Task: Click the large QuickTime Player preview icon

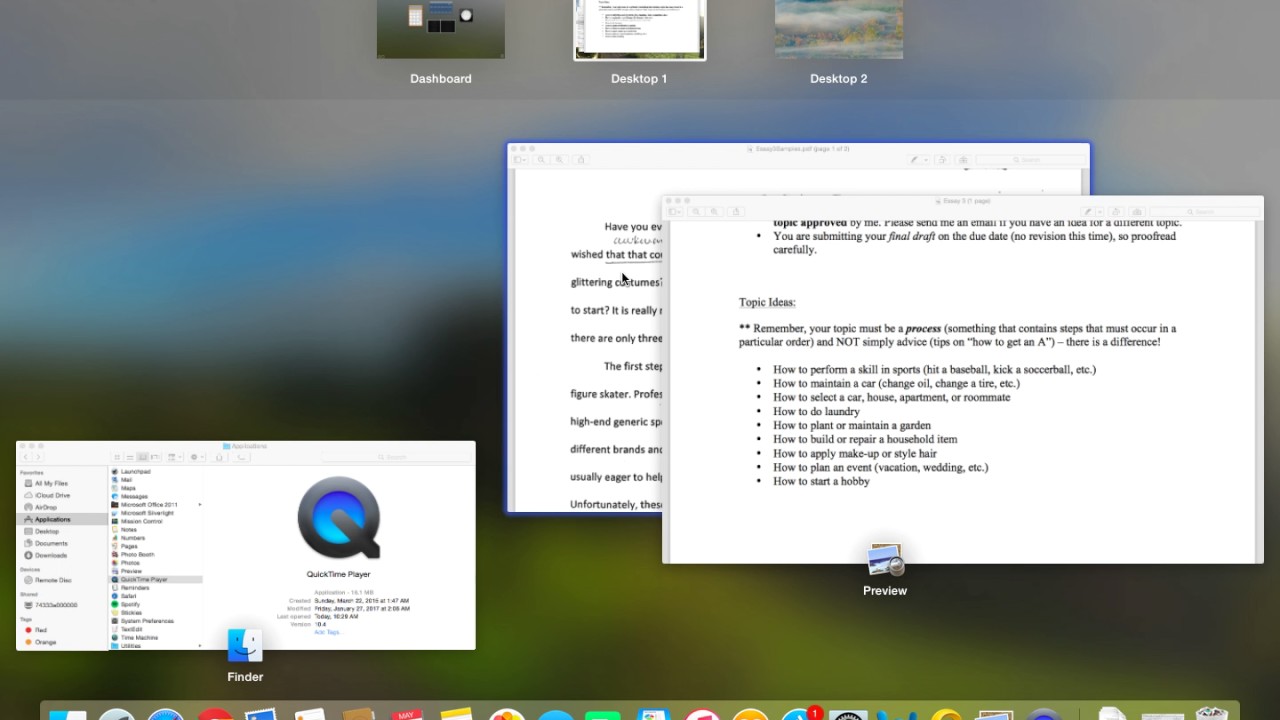Action: coord(339,518)
